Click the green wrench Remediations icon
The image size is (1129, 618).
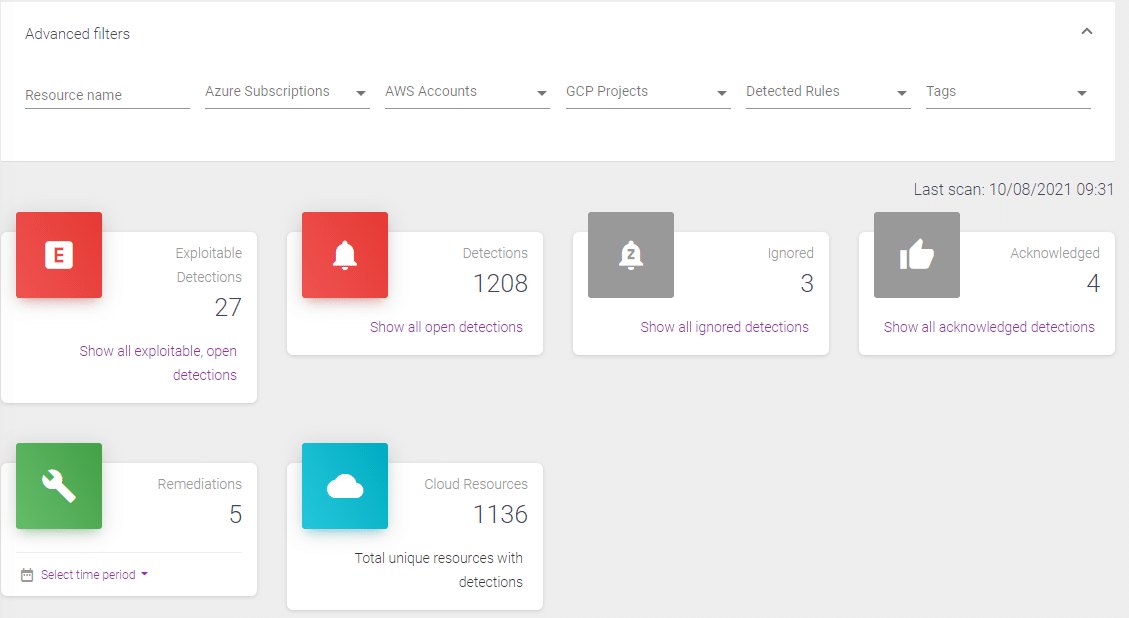58,486
